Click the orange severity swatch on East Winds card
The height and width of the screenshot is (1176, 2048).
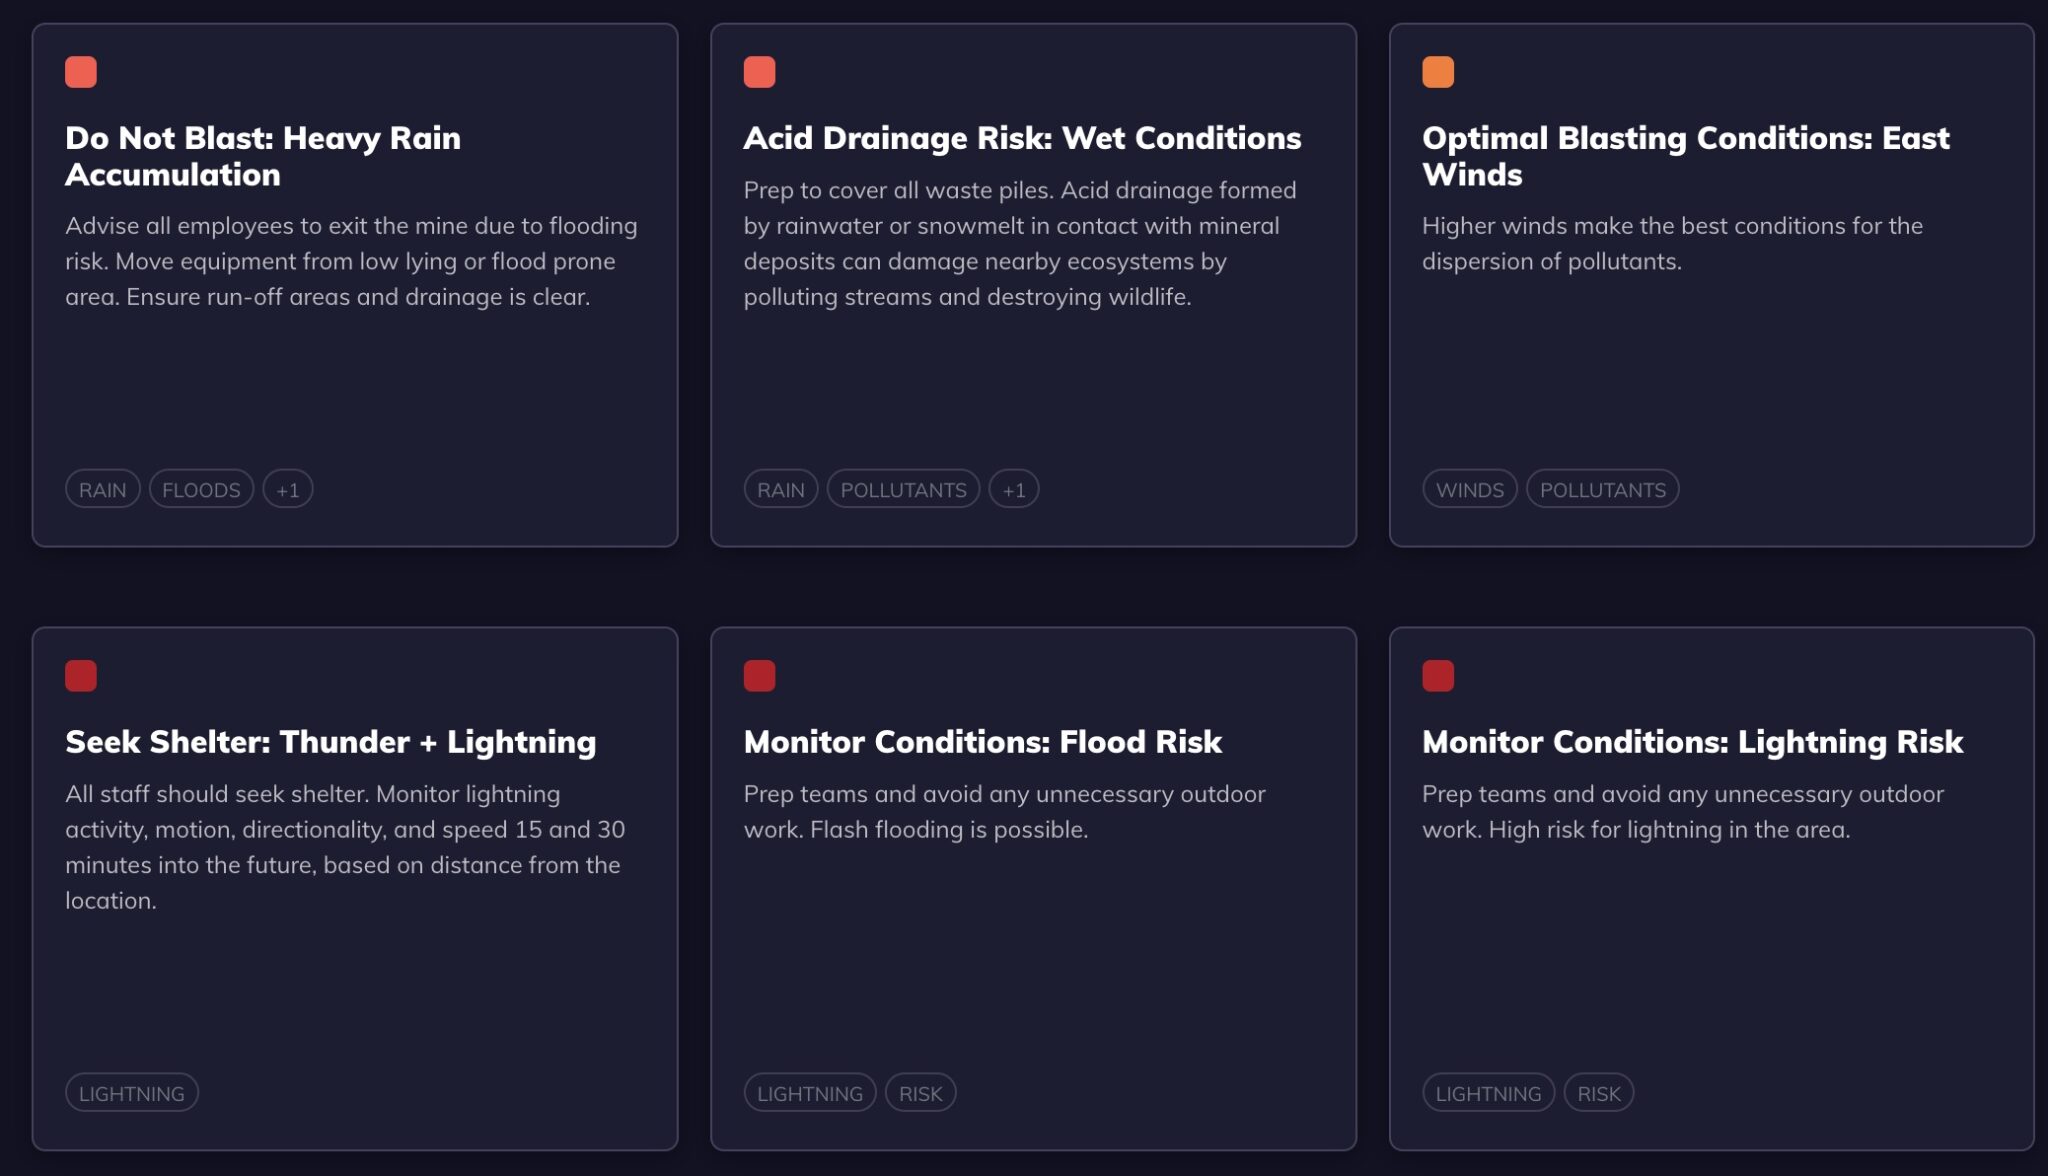pyautogui.click(x=1439, y=70)
